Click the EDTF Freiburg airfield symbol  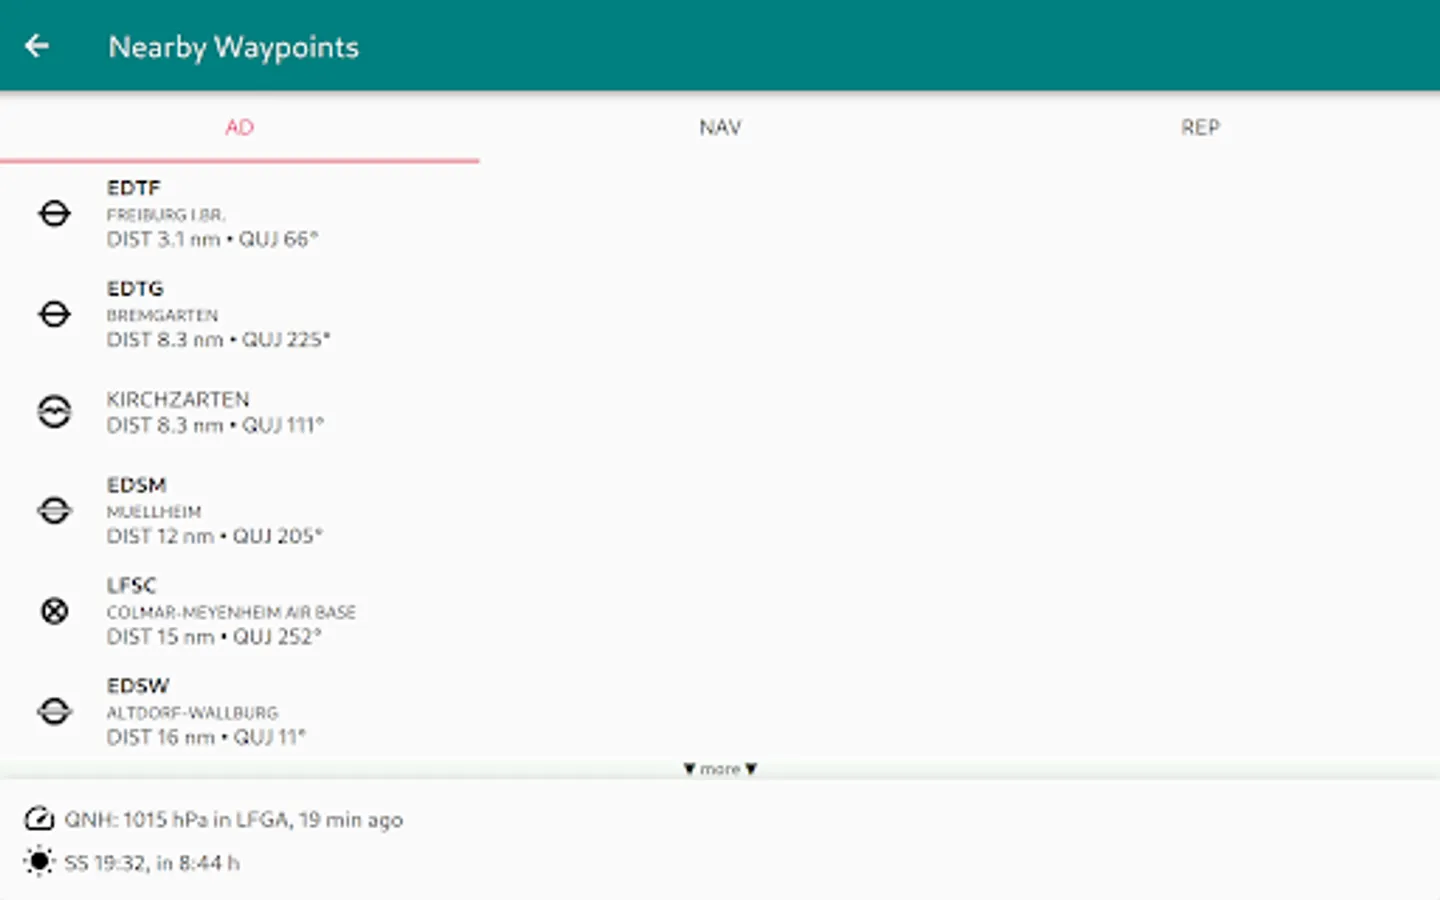(54, 213)
